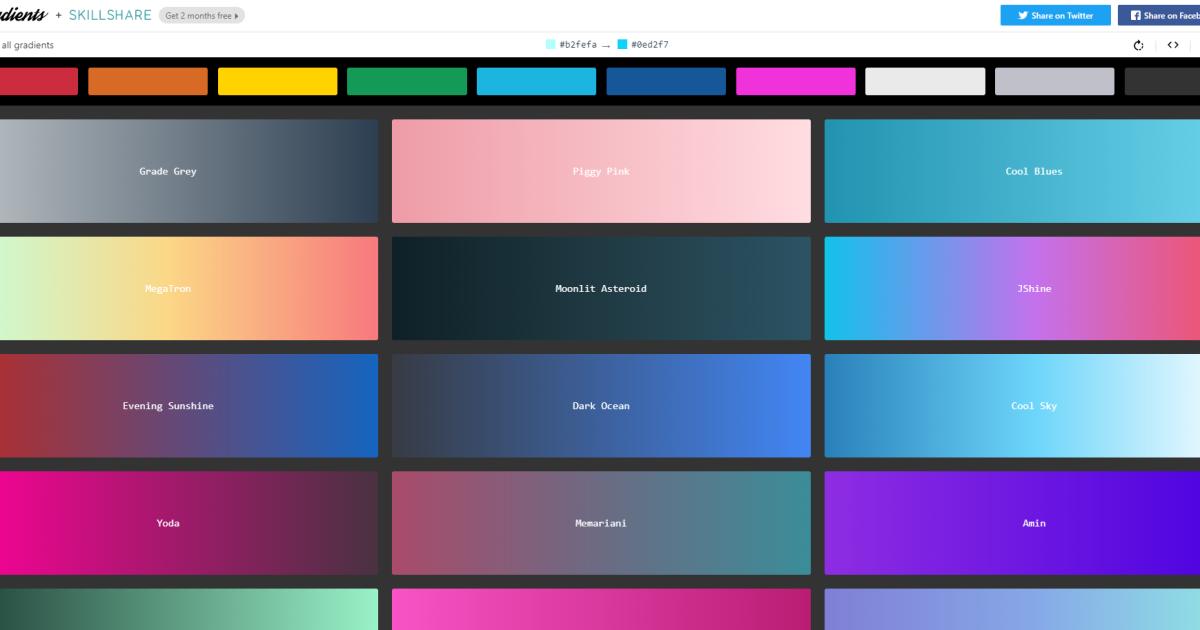The height and width of the screenshot is (630, 1200).
Task: Select the magenta category filter swatch
Action: 796,81
